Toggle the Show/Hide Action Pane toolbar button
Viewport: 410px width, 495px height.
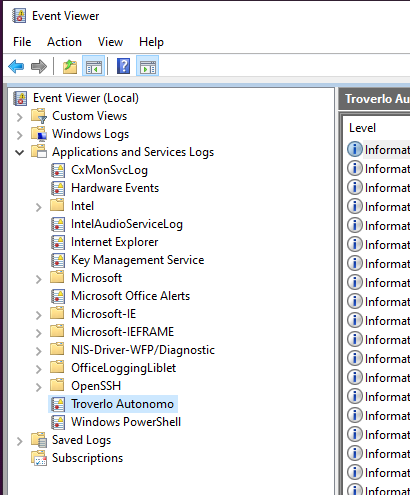coord(148,66)
